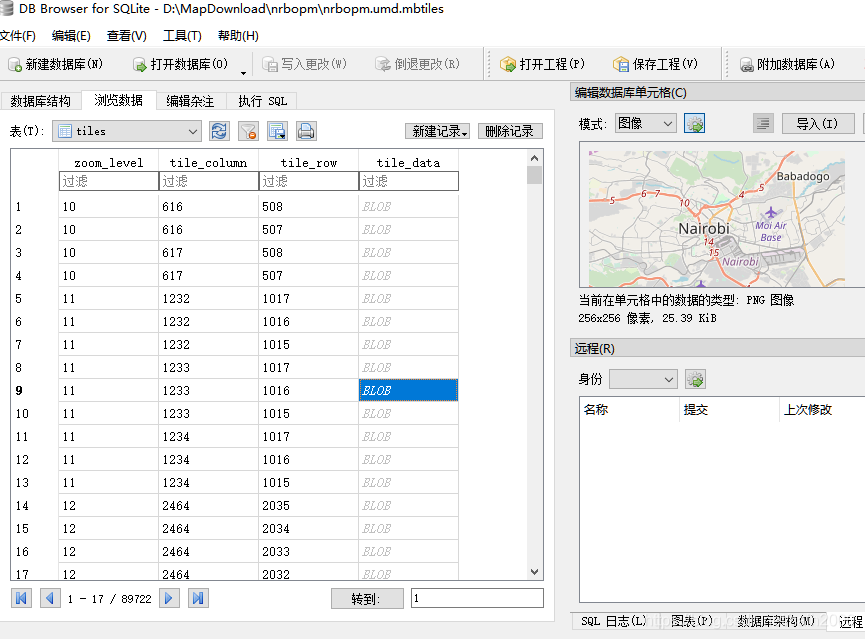The image size is (865, 639).
Task: Click the Delete Record (删除记录) button
Action: [510, 131]
